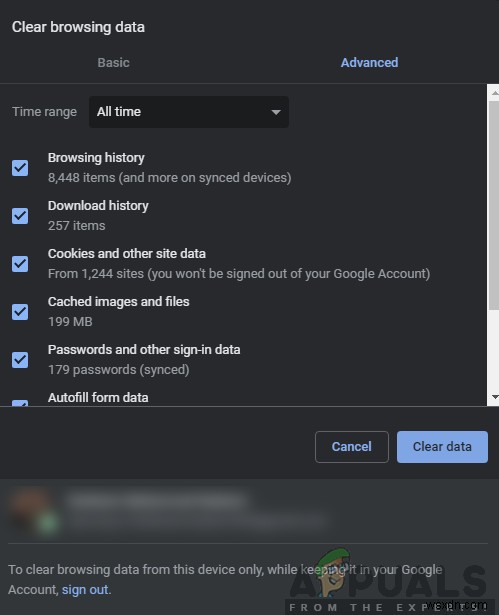This screenshot has width=499, height=615.
Task: Click the Passwords and other sign-in data label
Action: (x=144, y=349)
